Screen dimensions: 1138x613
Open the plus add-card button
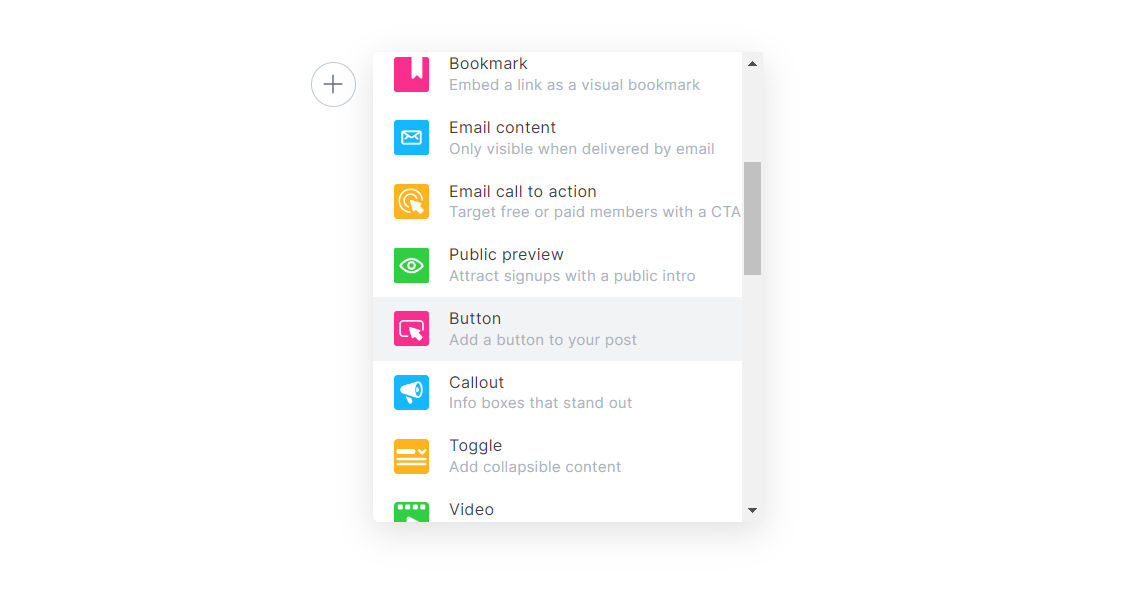[x=333, y=84]
